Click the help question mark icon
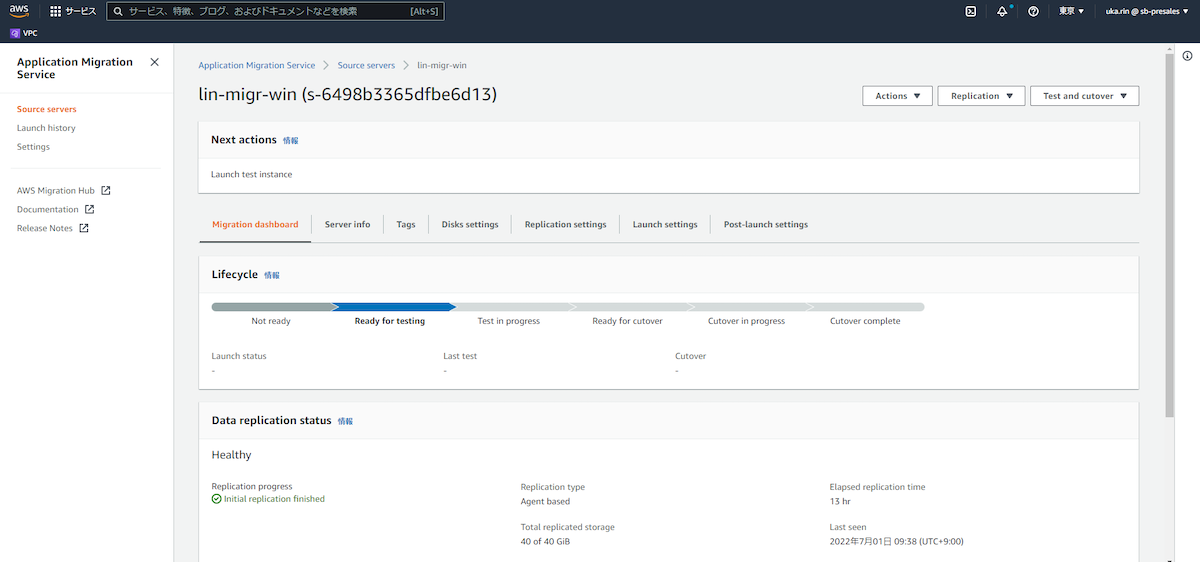This screenshot has width=1200, height=562. pos(1033,11)
